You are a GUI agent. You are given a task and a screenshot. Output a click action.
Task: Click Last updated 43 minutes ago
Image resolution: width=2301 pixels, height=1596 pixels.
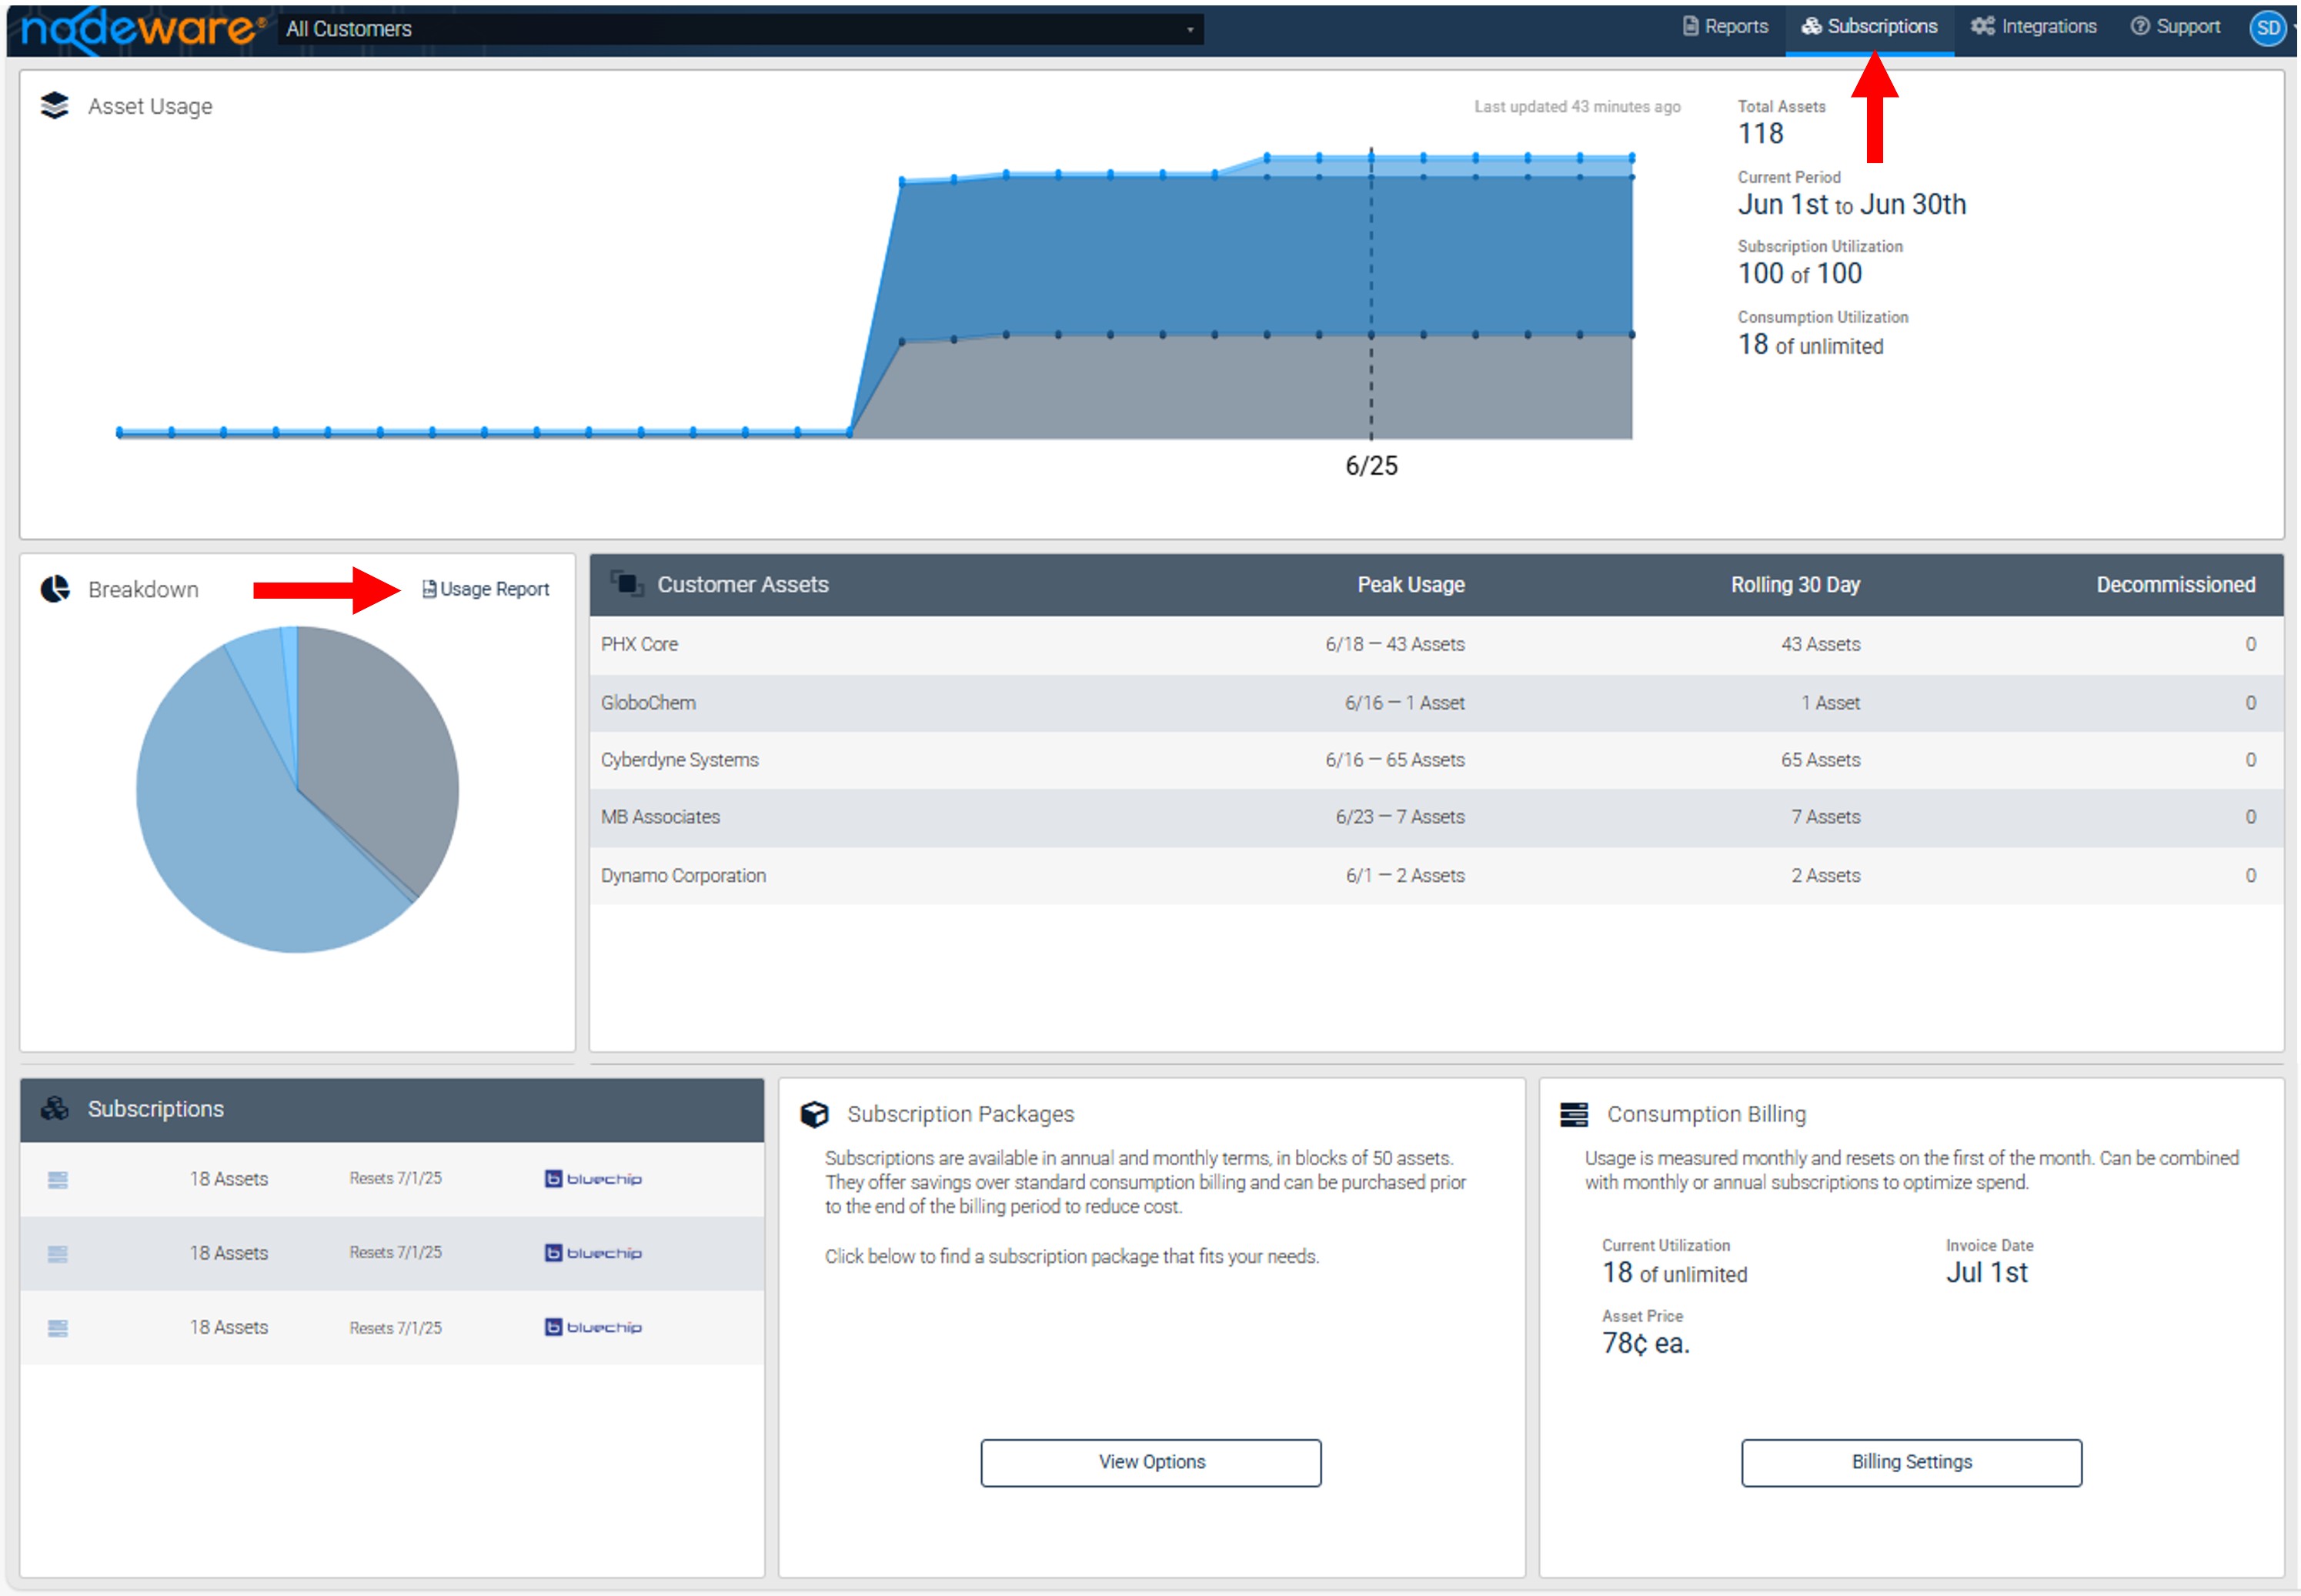point(1577,106)
